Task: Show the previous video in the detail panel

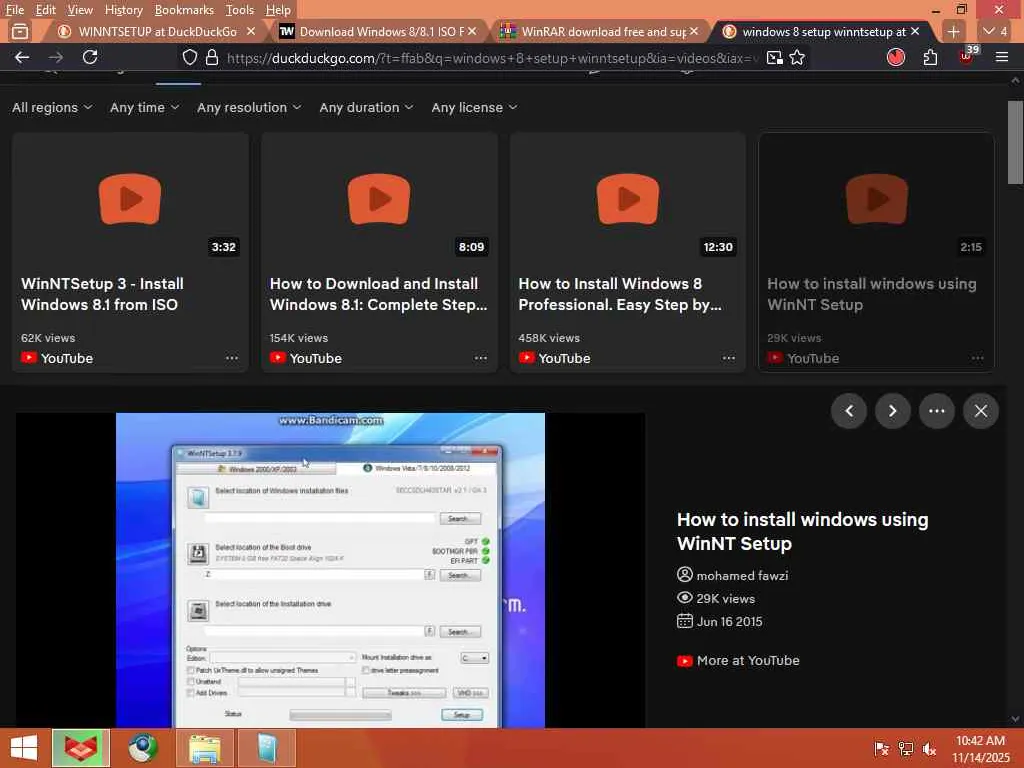Action: (x=849, y=411)
